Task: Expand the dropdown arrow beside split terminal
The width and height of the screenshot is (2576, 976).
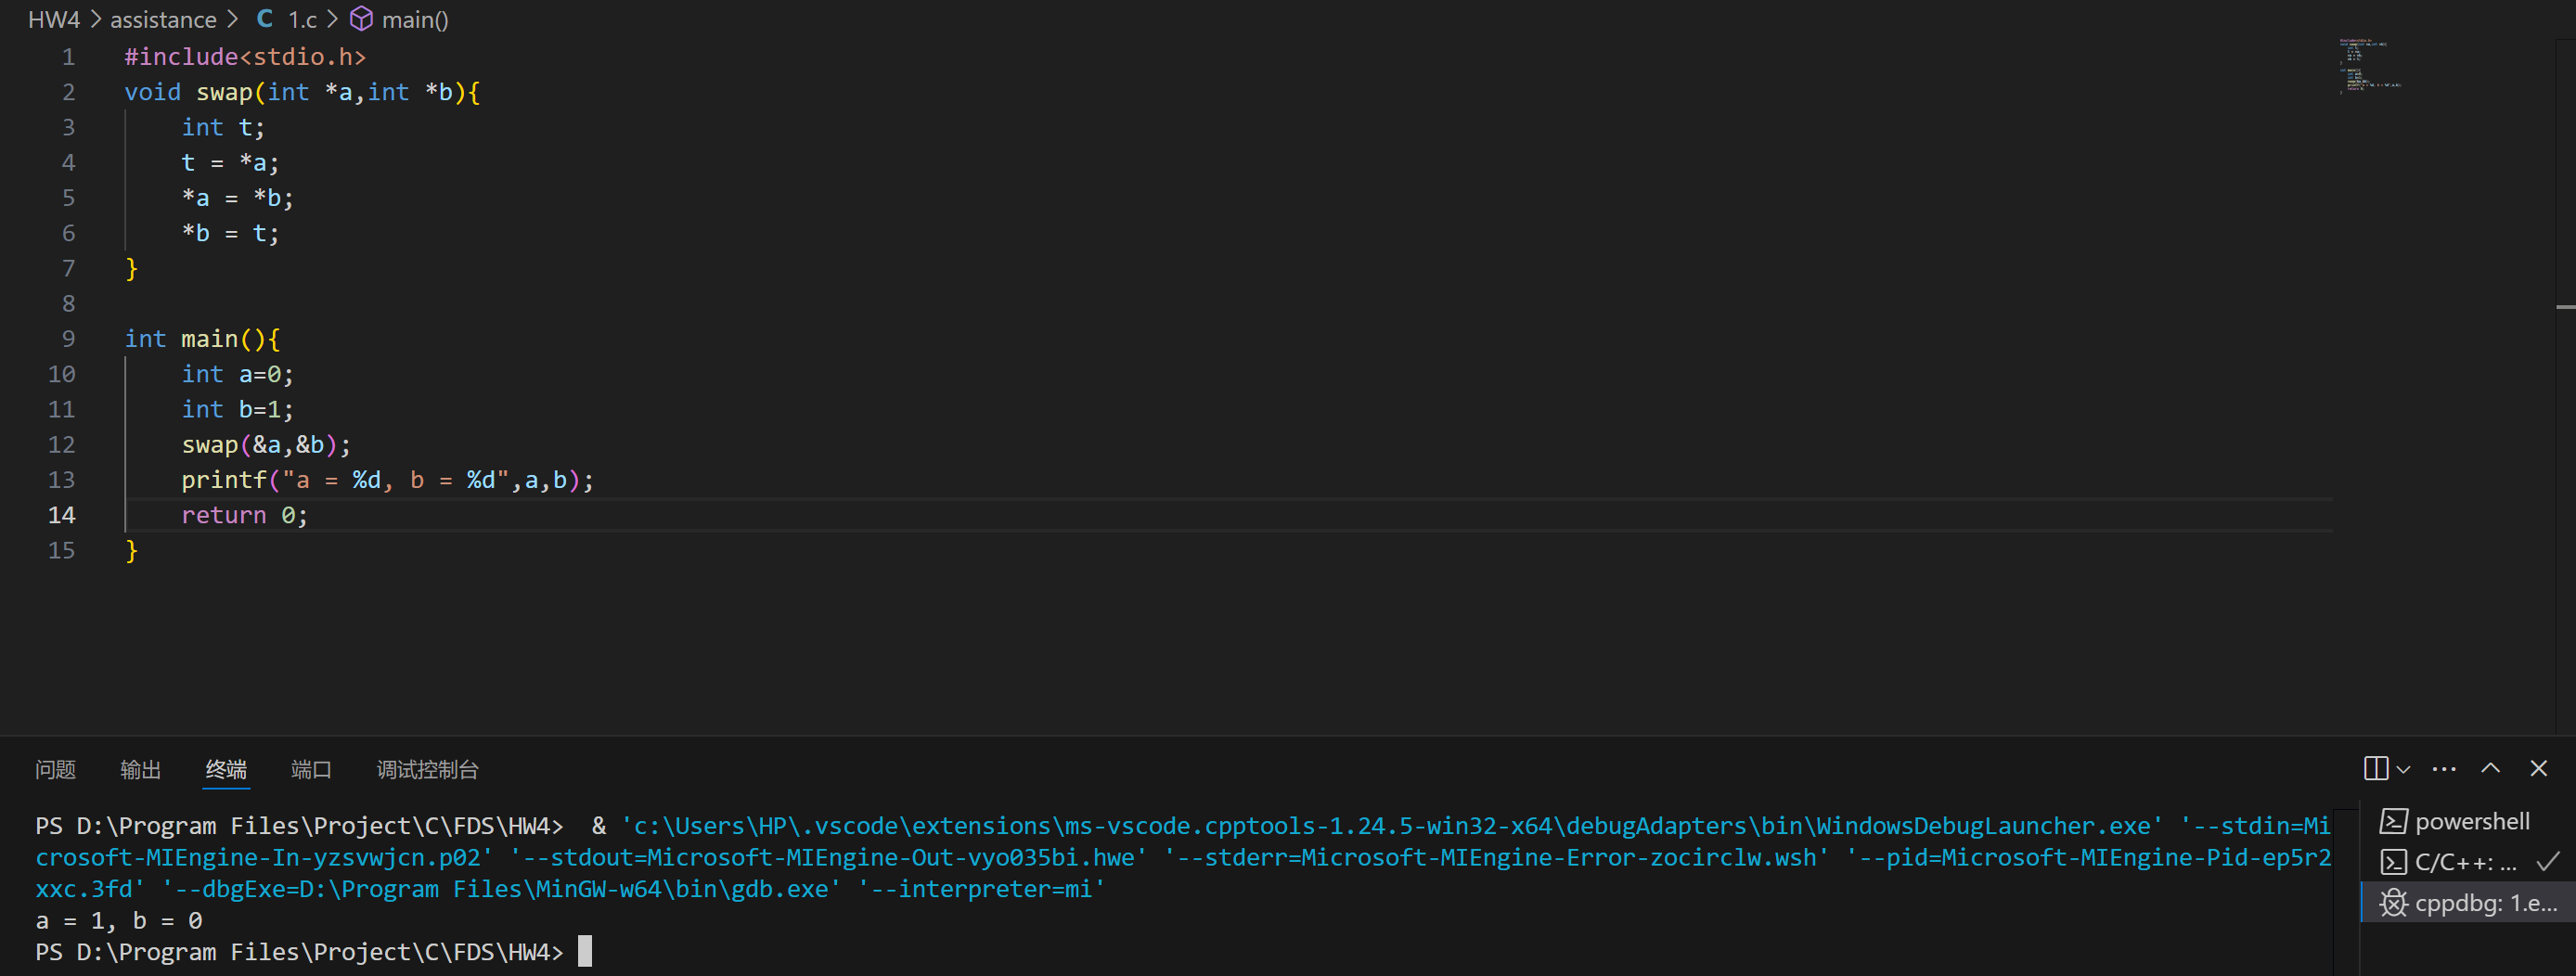Action: [2404, 769]
